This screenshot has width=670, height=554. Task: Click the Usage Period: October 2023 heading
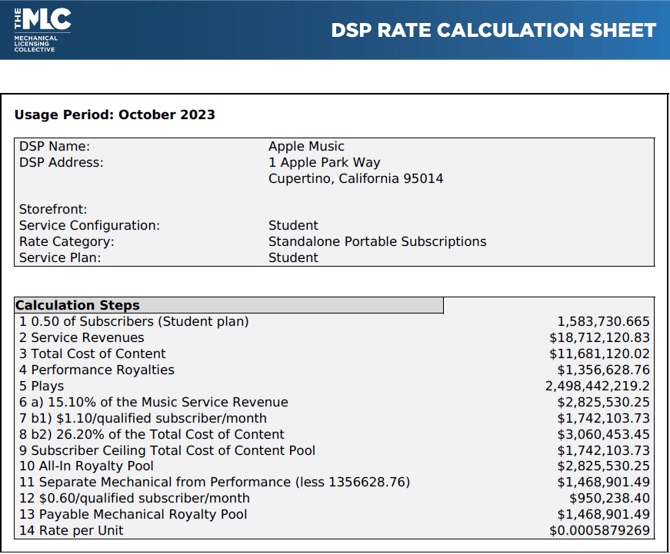114,115
